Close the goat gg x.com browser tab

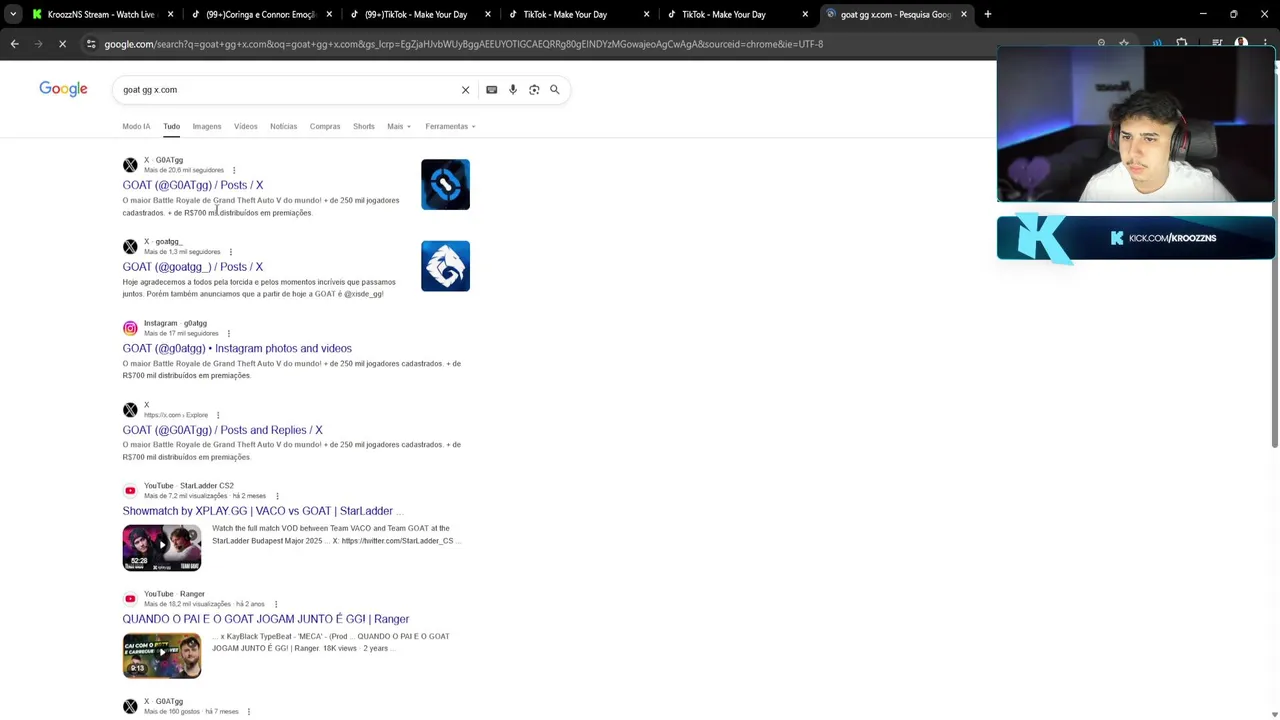[x=964, y=14]
